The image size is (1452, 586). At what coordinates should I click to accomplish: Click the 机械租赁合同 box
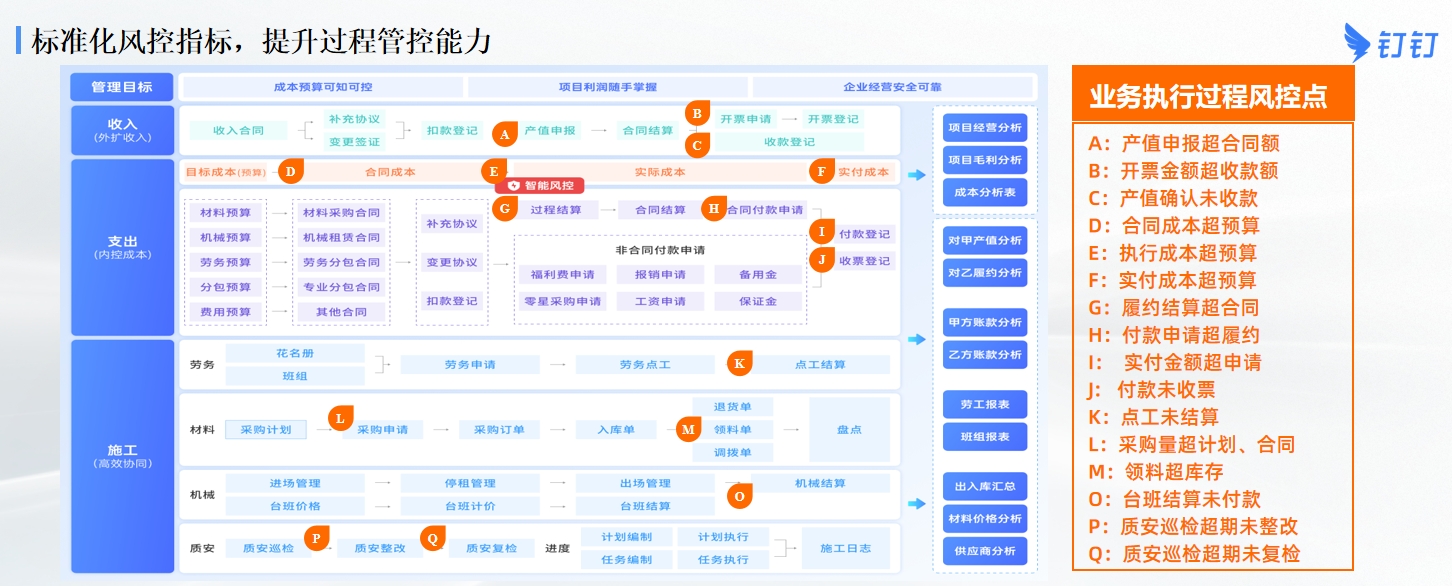coord(341,238)
